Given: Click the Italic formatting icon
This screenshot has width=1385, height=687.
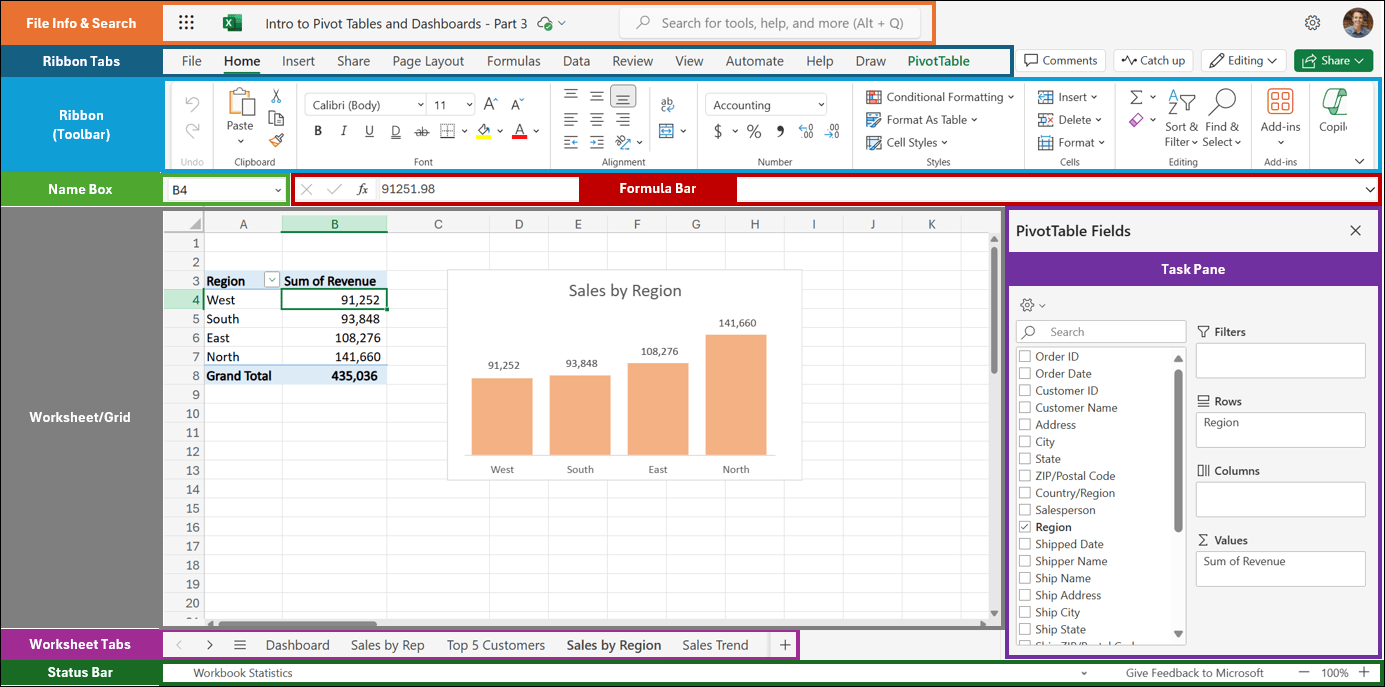Looking at the screenshot, I should (344, 131).
